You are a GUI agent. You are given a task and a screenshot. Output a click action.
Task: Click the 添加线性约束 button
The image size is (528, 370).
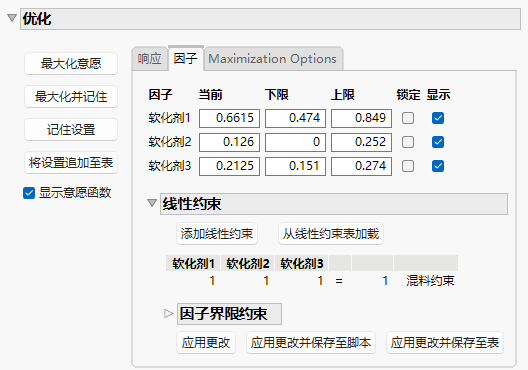coord(217,234)
